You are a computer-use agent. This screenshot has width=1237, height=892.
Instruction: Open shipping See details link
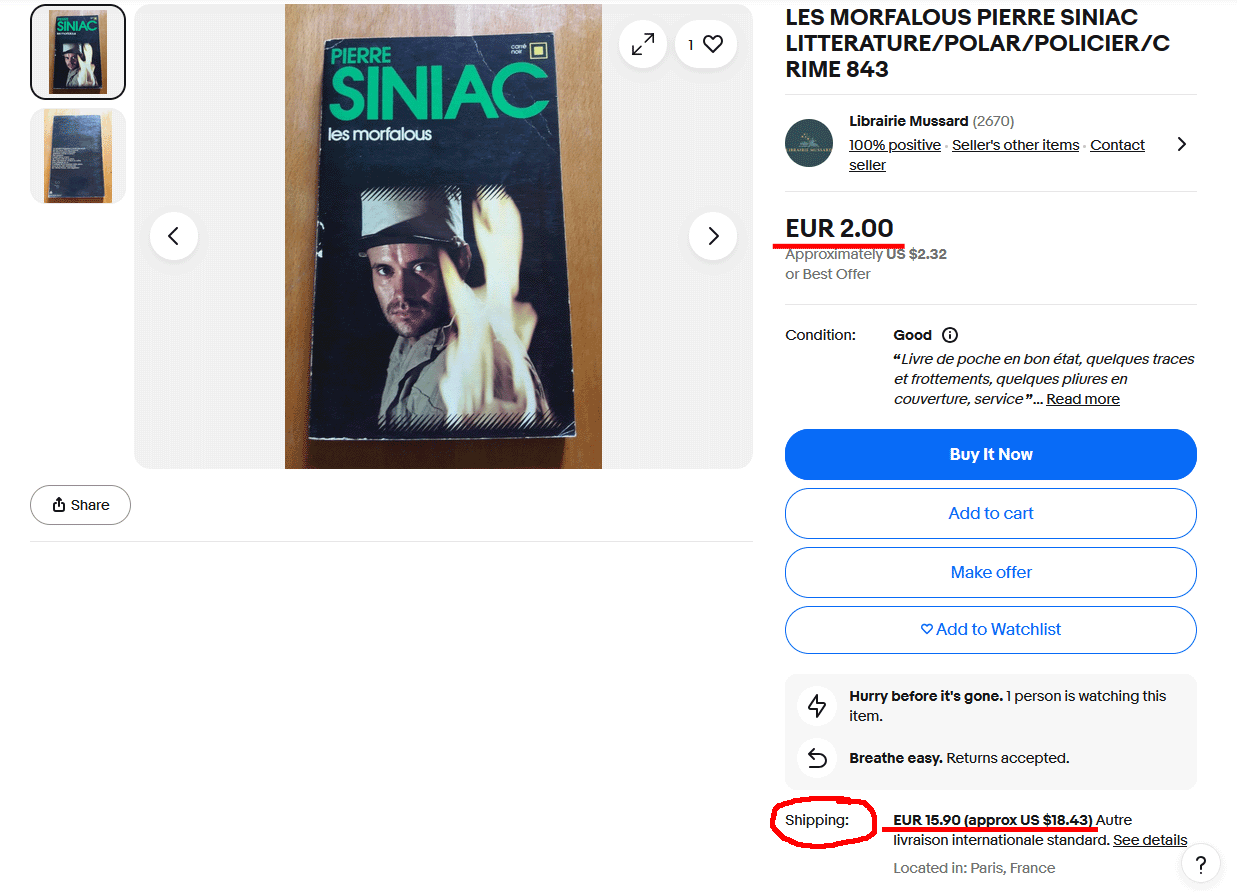pos(1150,840)
